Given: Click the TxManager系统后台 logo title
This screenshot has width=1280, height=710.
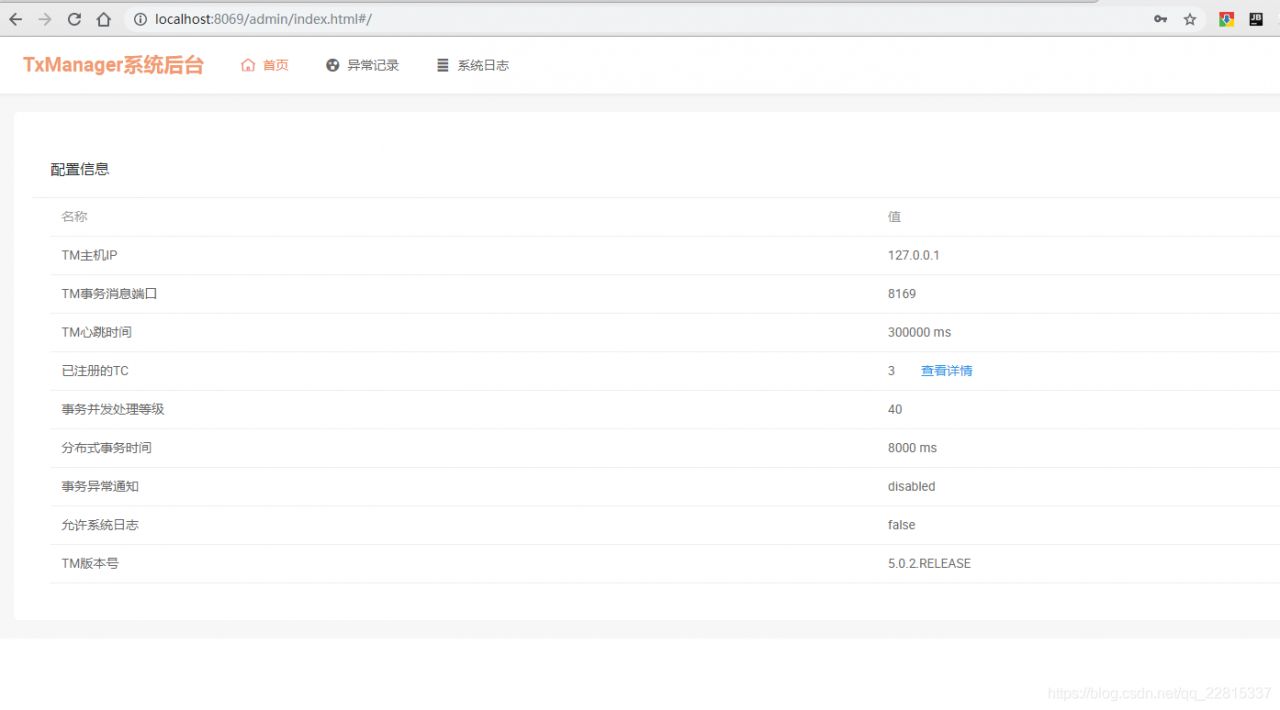Looking at the screenshot, I should click(x=114, y=65).
